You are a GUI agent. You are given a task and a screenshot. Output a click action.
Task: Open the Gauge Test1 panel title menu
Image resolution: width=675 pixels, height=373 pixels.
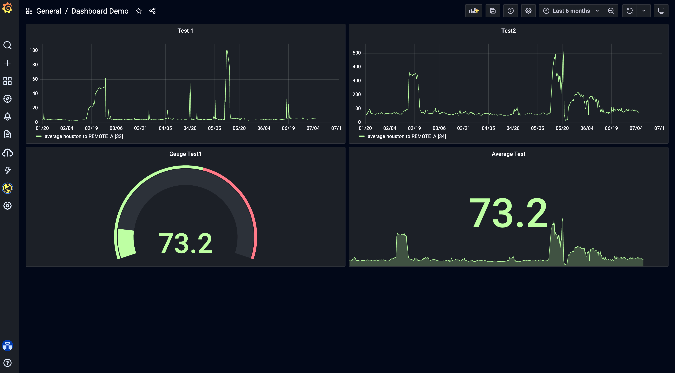[x=186, y=154]
